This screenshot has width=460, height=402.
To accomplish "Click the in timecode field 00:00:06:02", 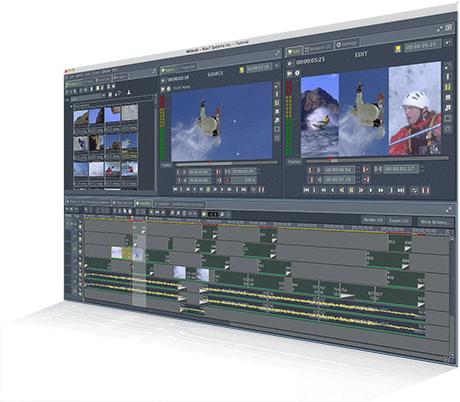I will pyautogui.click(x=338, y=170).
